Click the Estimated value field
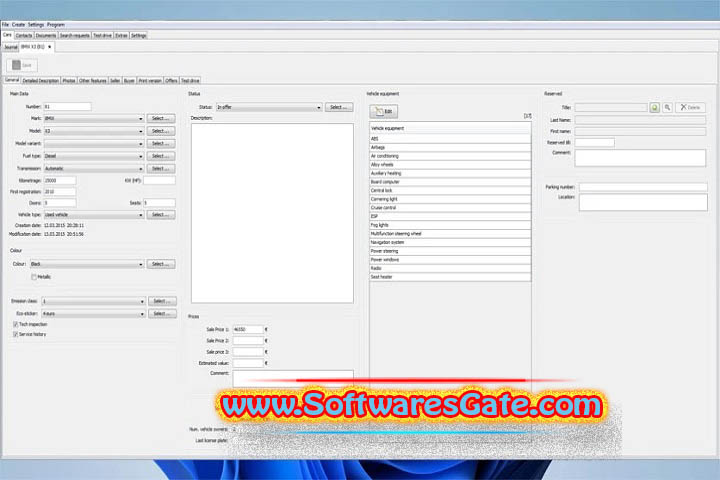Screen dimensions: 720x480 pyautogui.click(x=248, y=363)
